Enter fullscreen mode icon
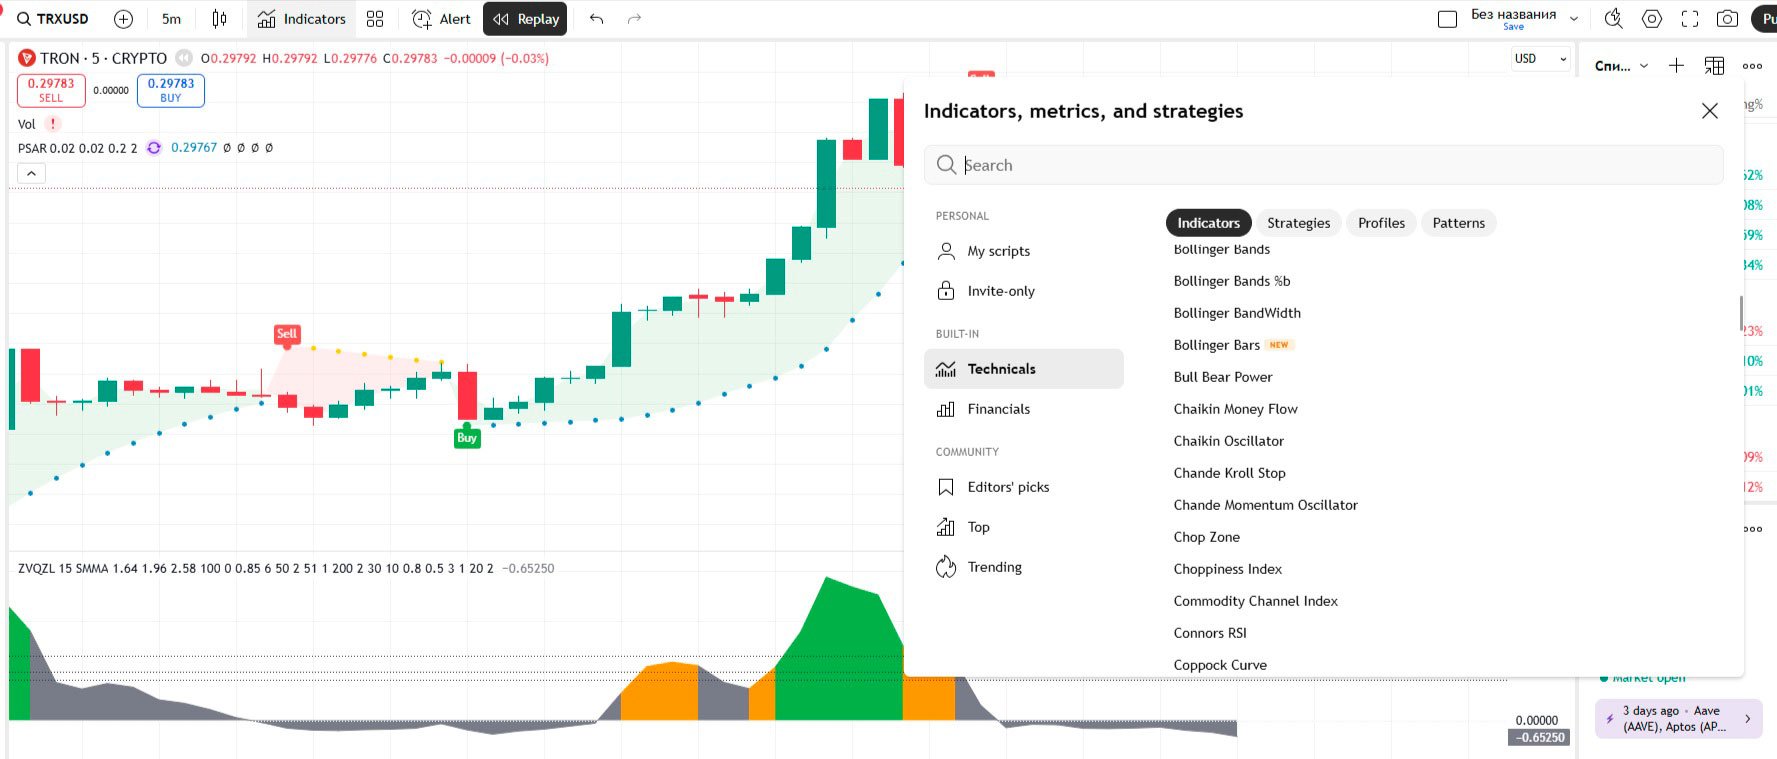The image size is (1777, 759). point(1690,19)
